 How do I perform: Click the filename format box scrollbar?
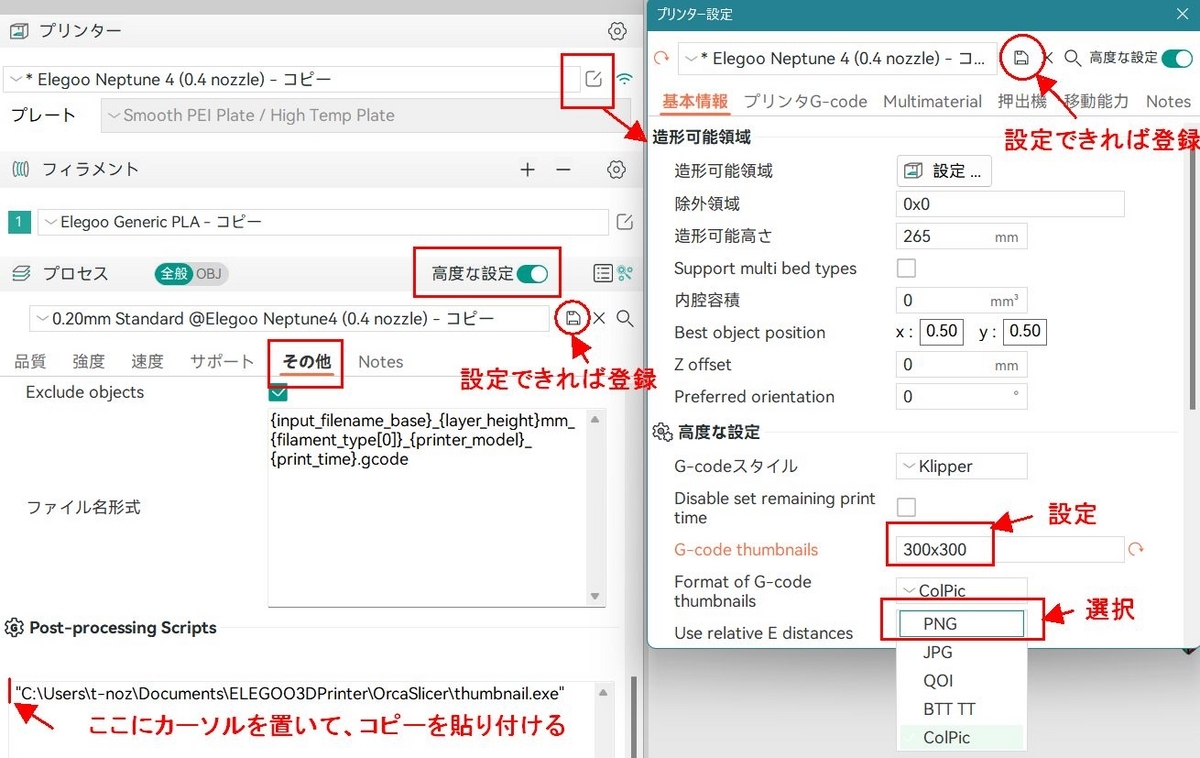pos(597,506)
